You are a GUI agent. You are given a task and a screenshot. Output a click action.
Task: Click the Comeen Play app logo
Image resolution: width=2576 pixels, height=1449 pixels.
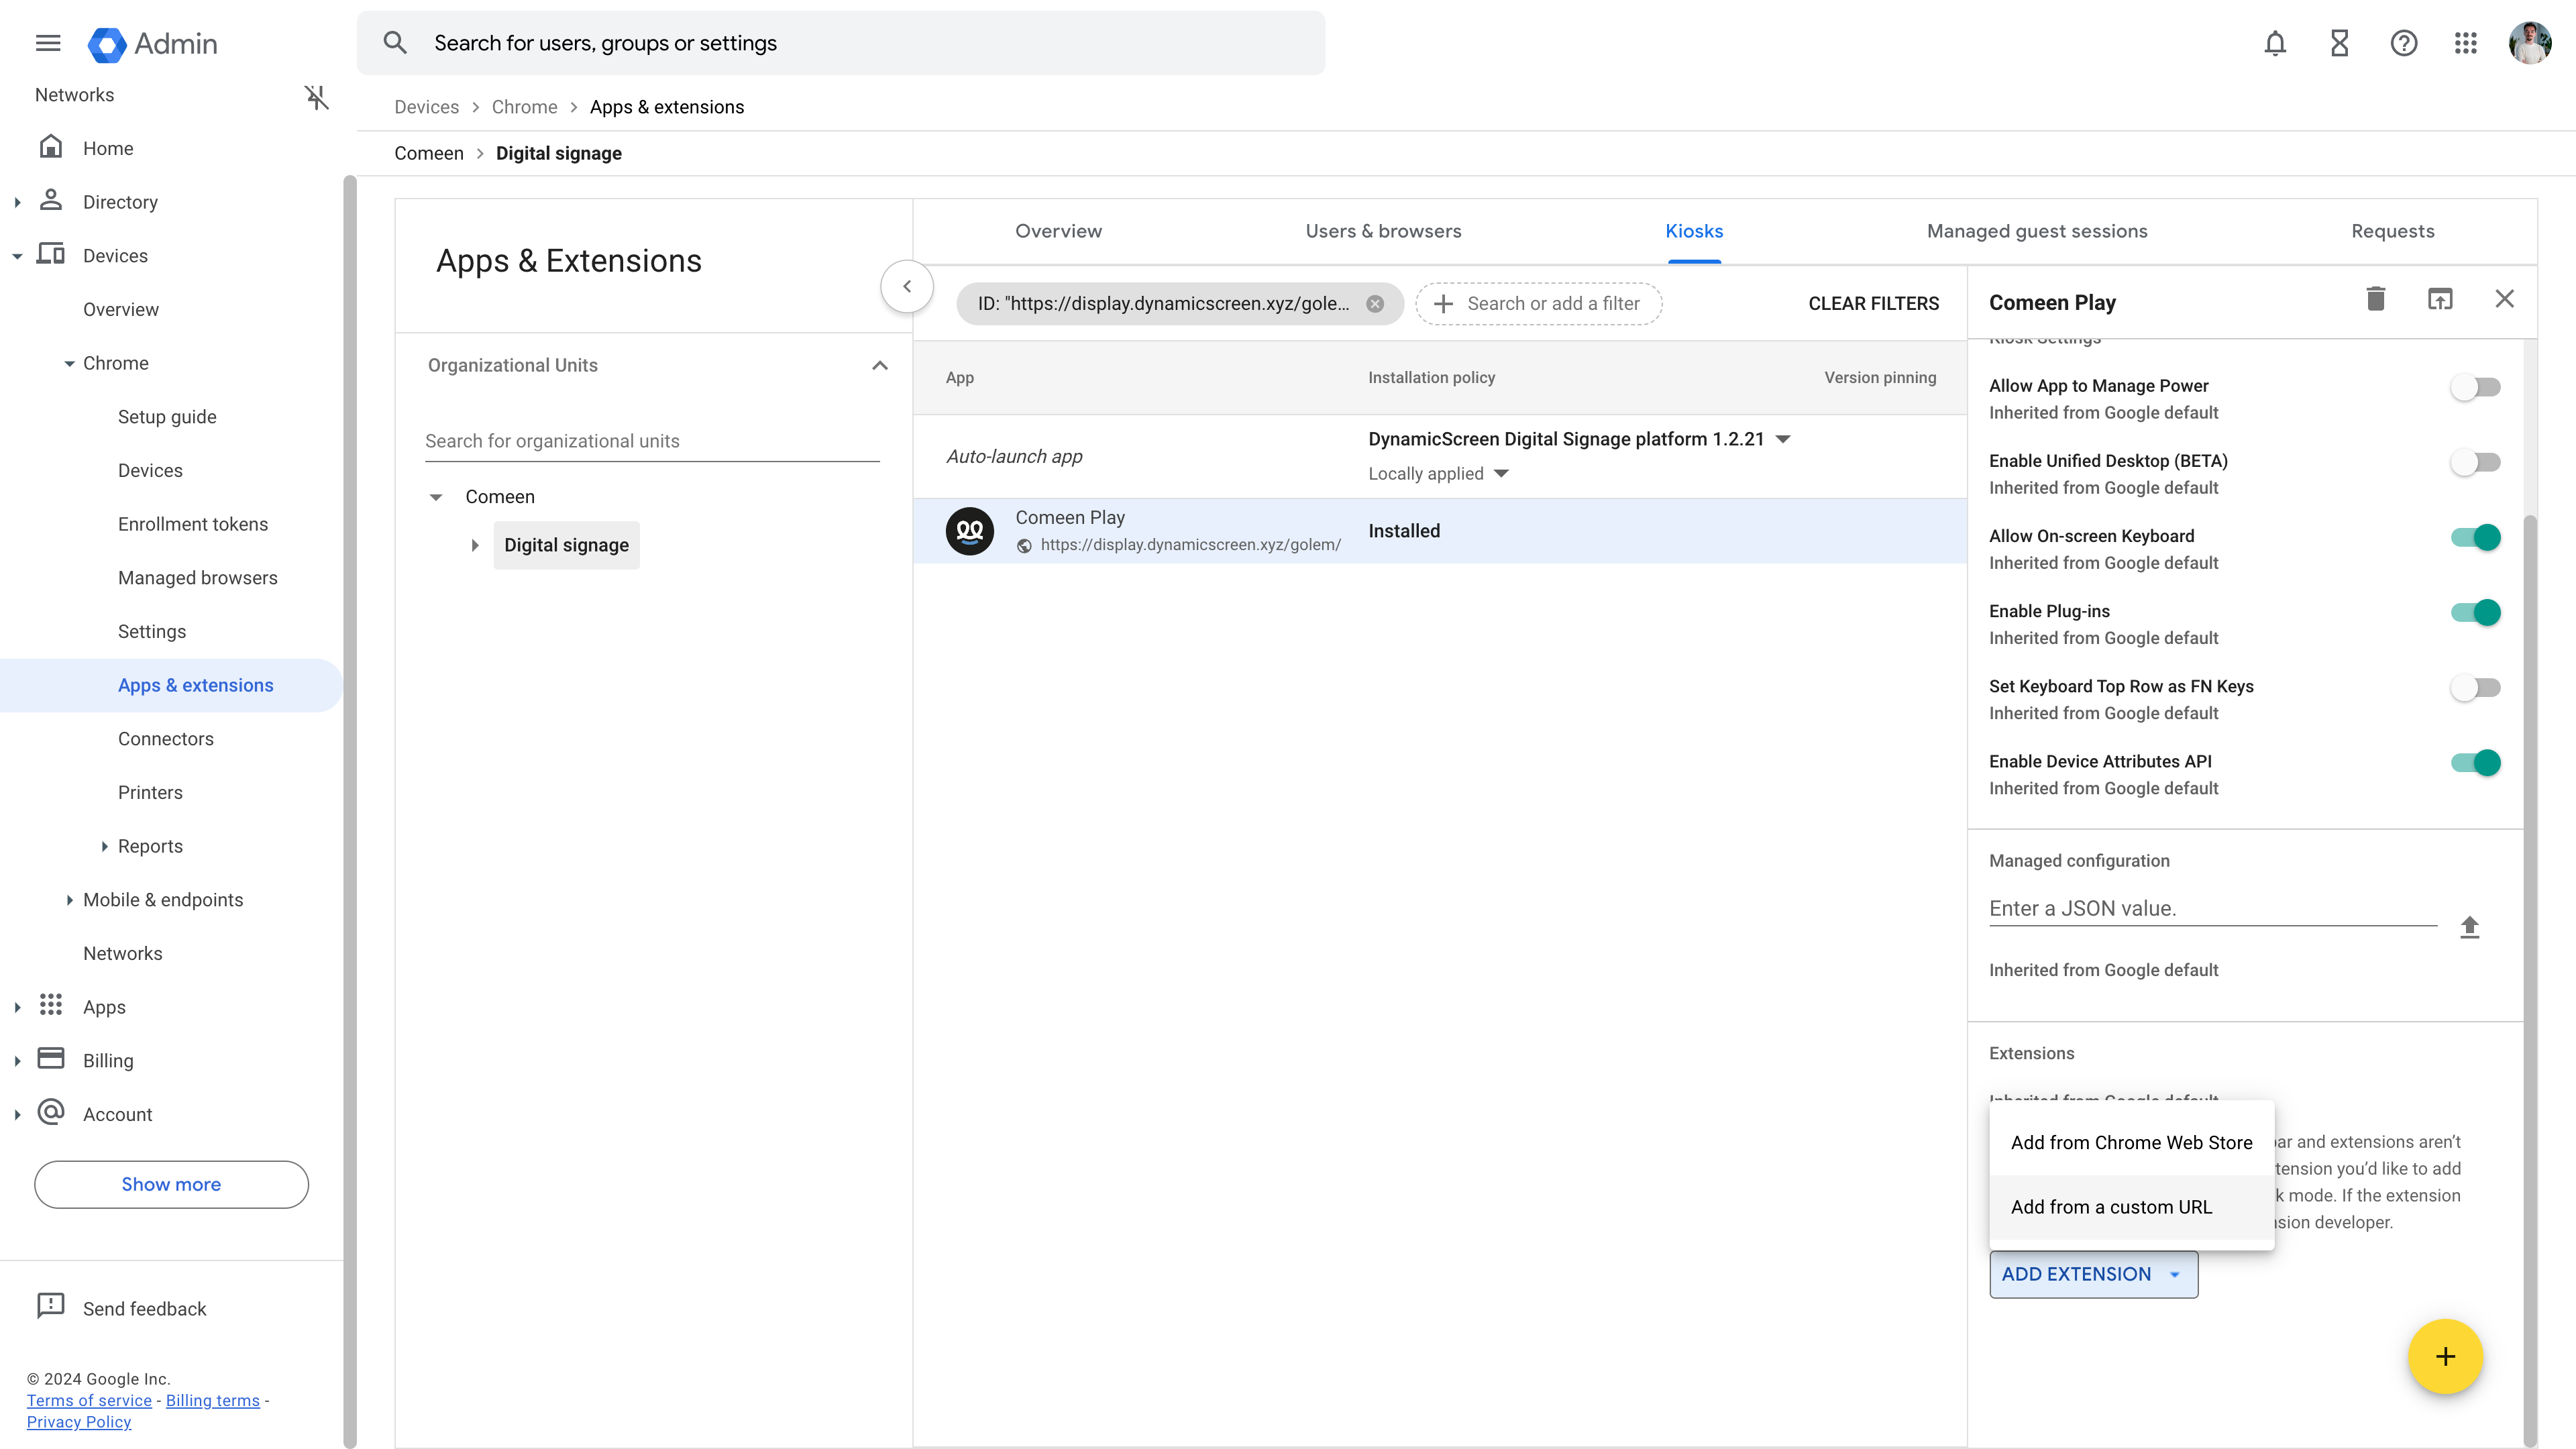tap(969, 531)
